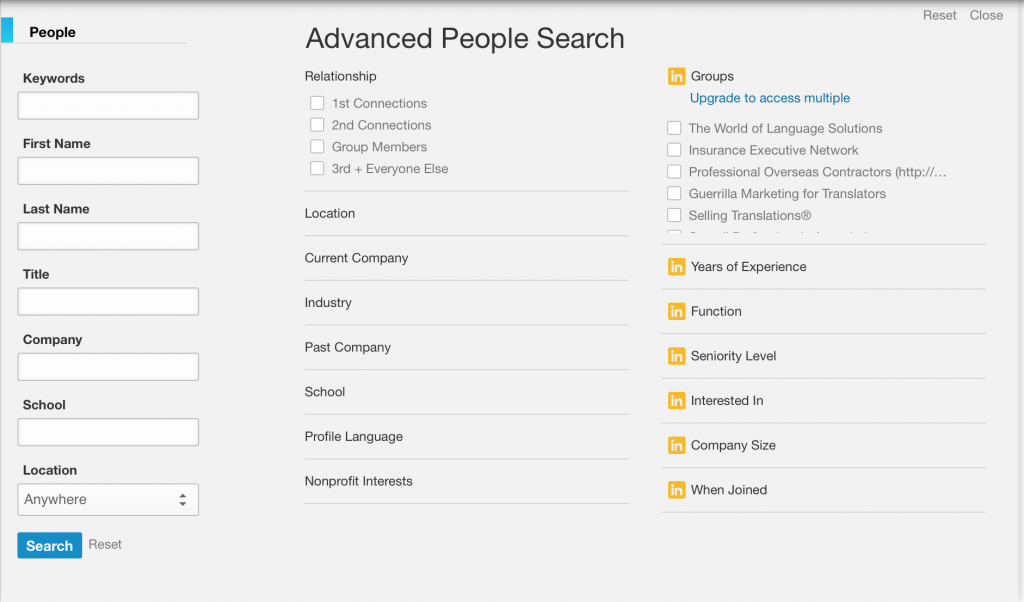The image size is (1024, 602).
Task: Click the premium icon beside Seniority Level
Action: point(676,356)
